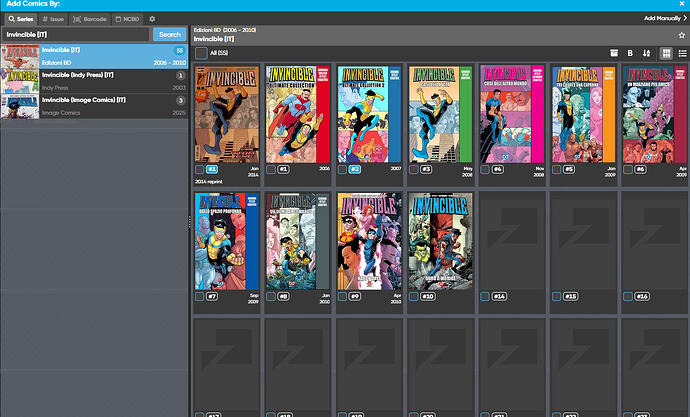The image size is (690, 417).
Task: Open the issue #6 cover with crimson spine
Action: (x=655, y=114)
